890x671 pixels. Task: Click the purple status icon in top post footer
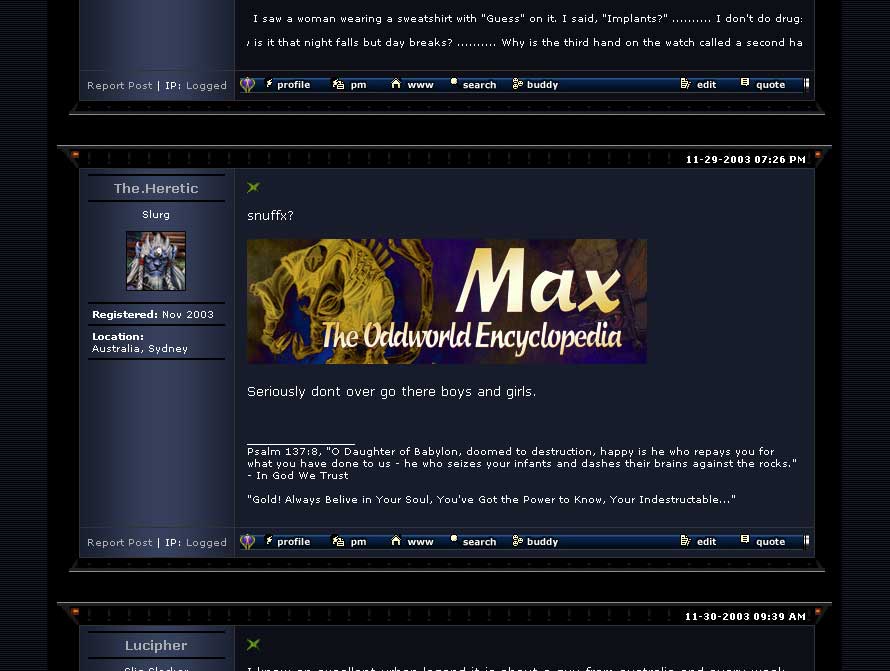coord(247,85)
